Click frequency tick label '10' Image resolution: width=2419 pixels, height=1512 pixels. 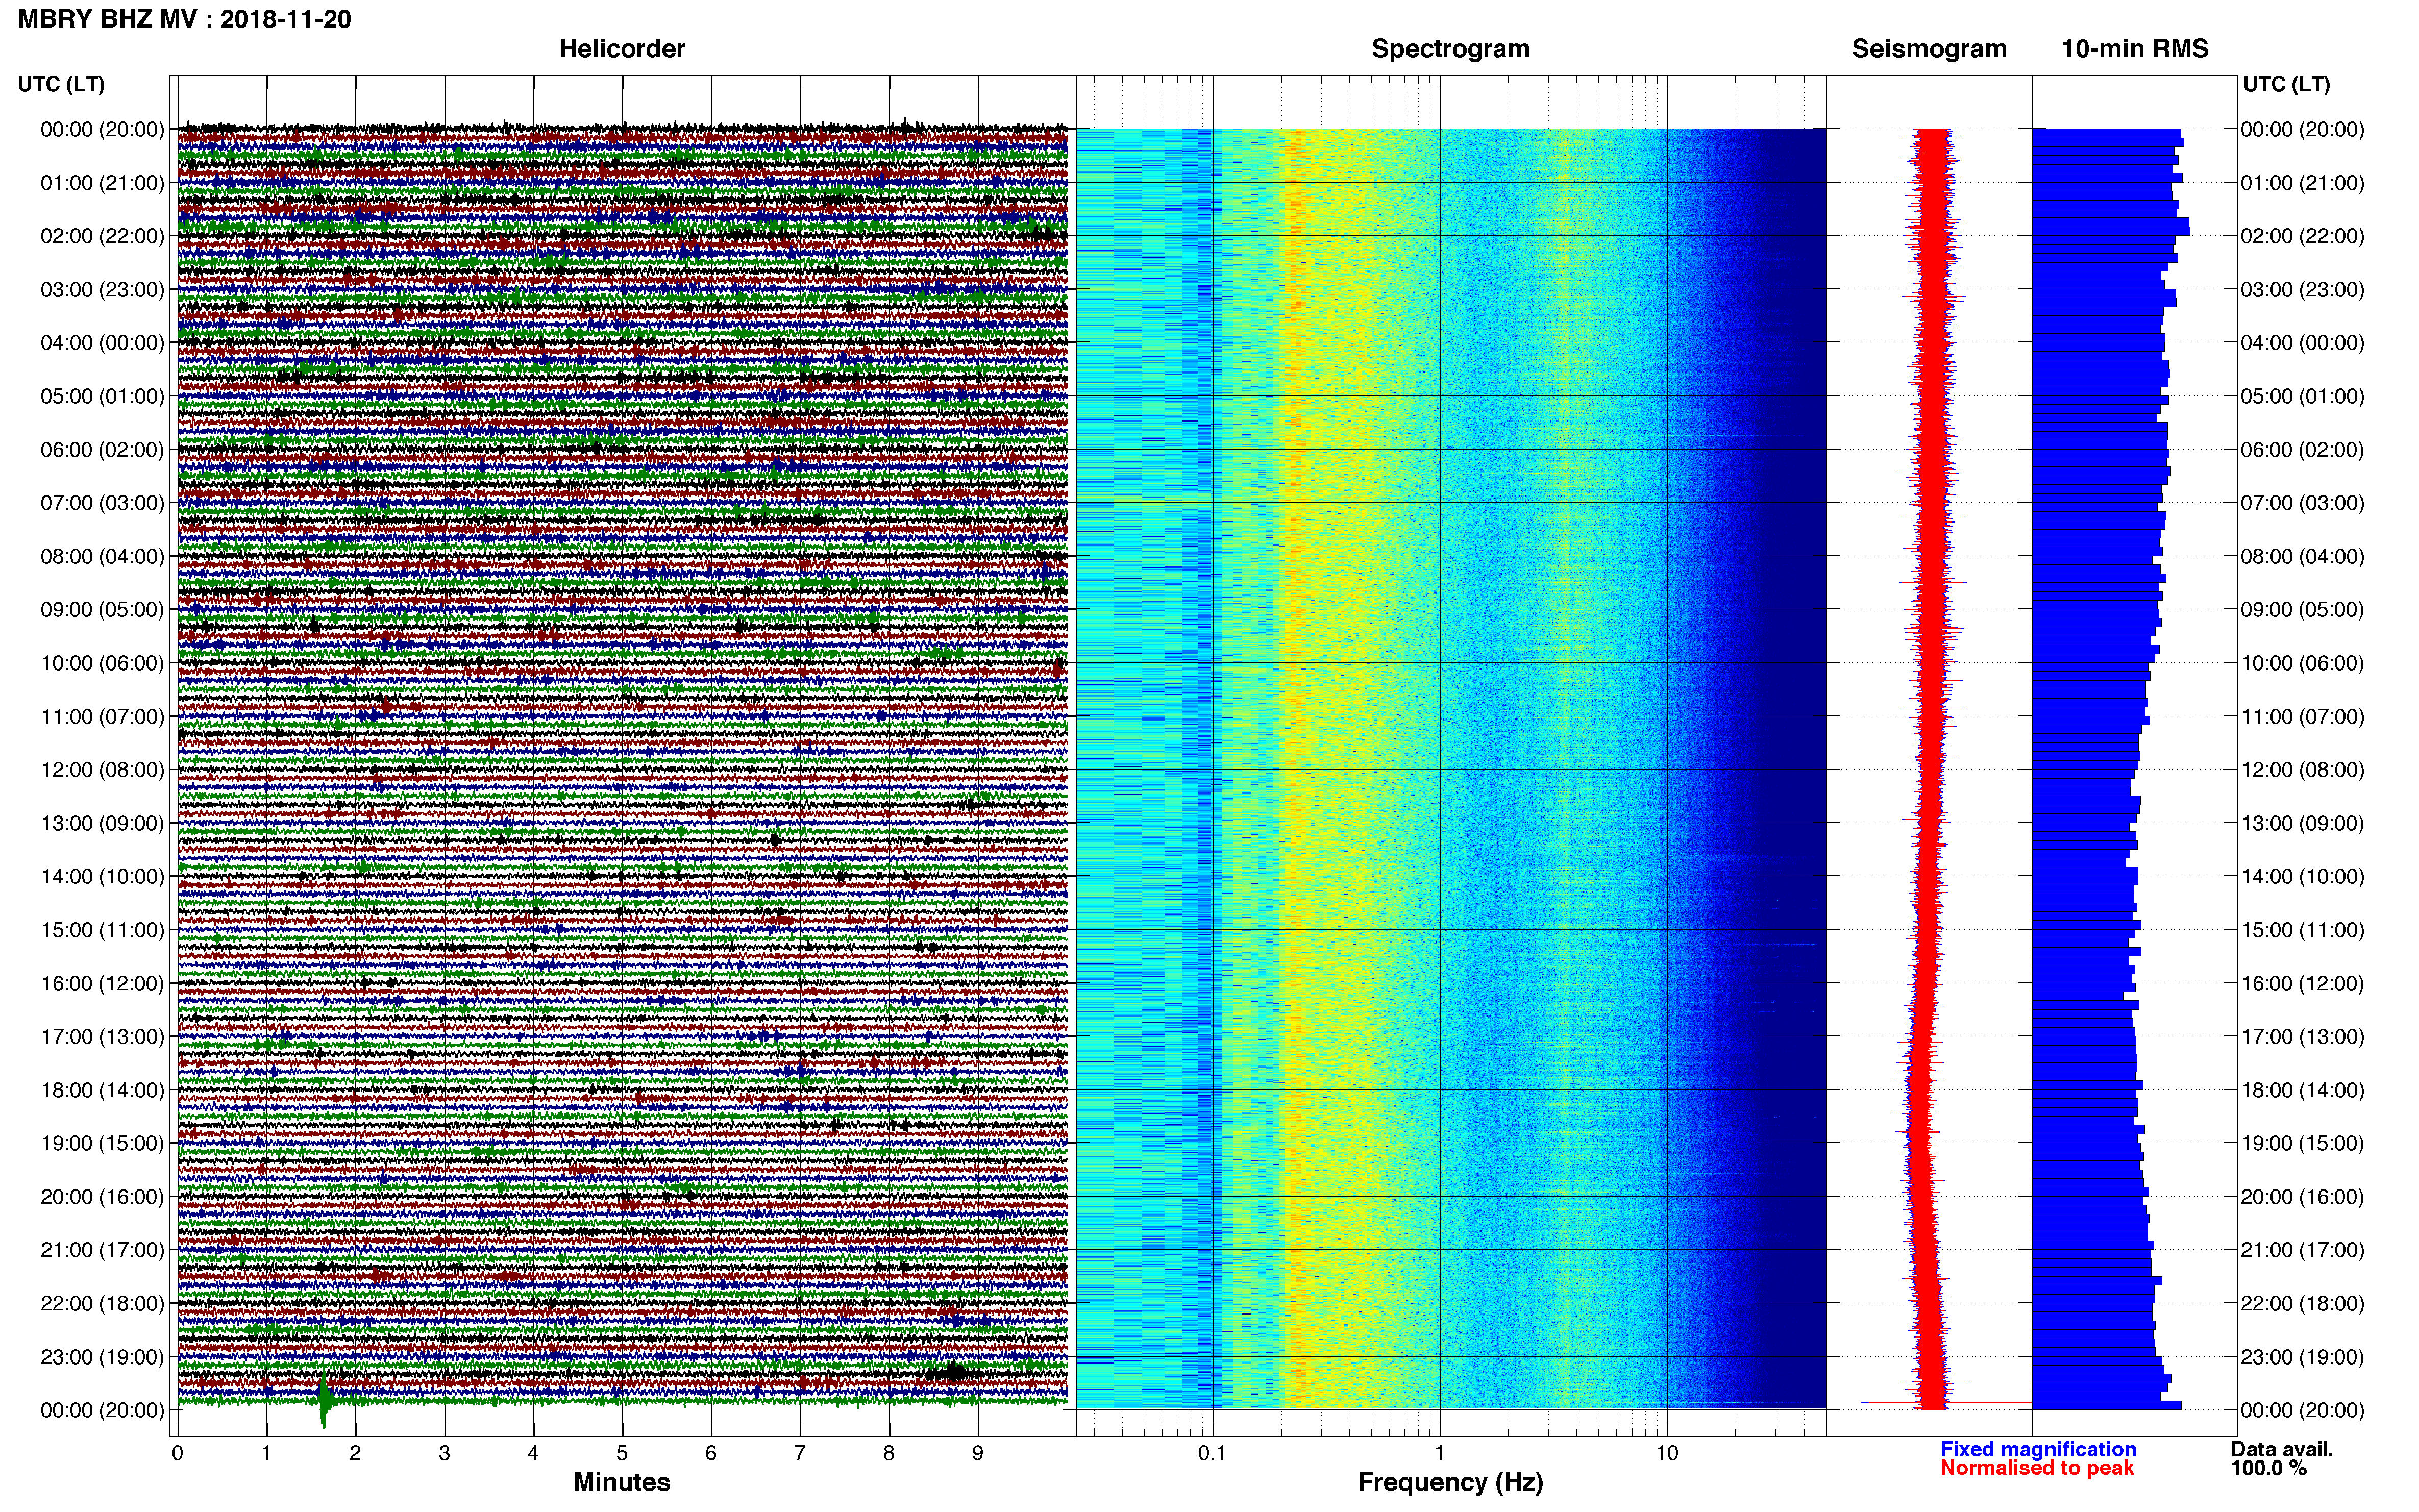(x=1667, y=1453)
